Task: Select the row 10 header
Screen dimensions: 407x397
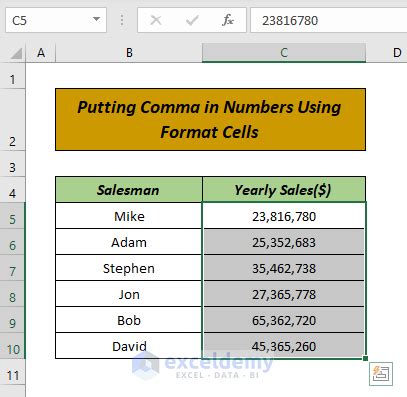Action: 12,346
